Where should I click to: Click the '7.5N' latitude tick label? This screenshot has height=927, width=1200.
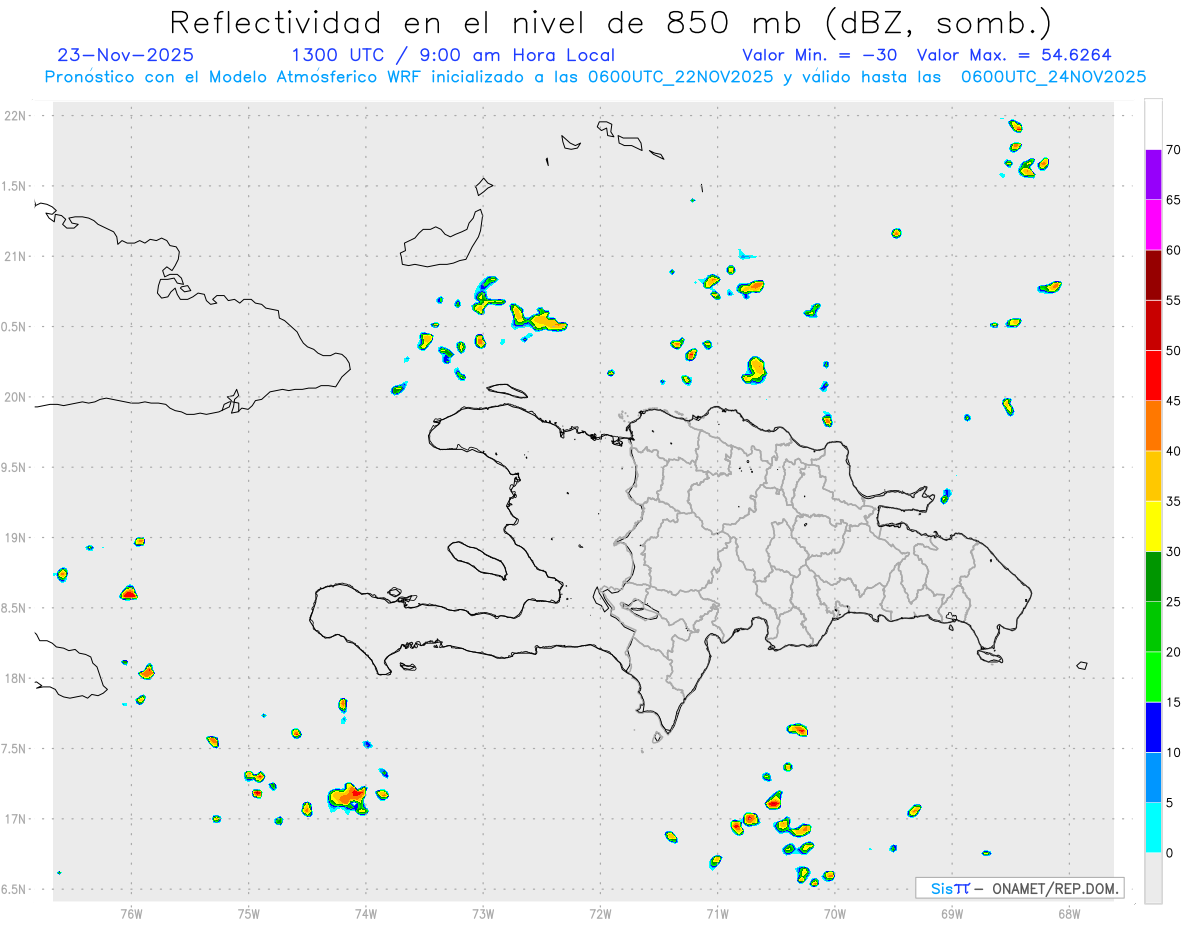(x=15, y=749)
